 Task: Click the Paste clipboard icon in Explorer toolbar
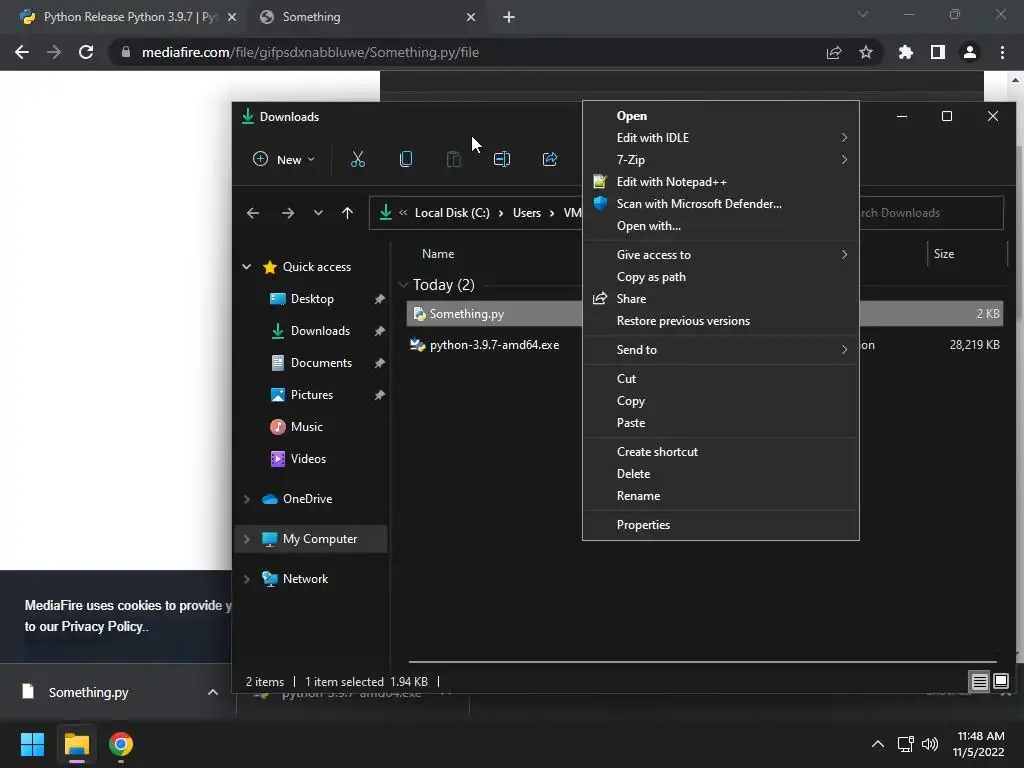(453, 159)
